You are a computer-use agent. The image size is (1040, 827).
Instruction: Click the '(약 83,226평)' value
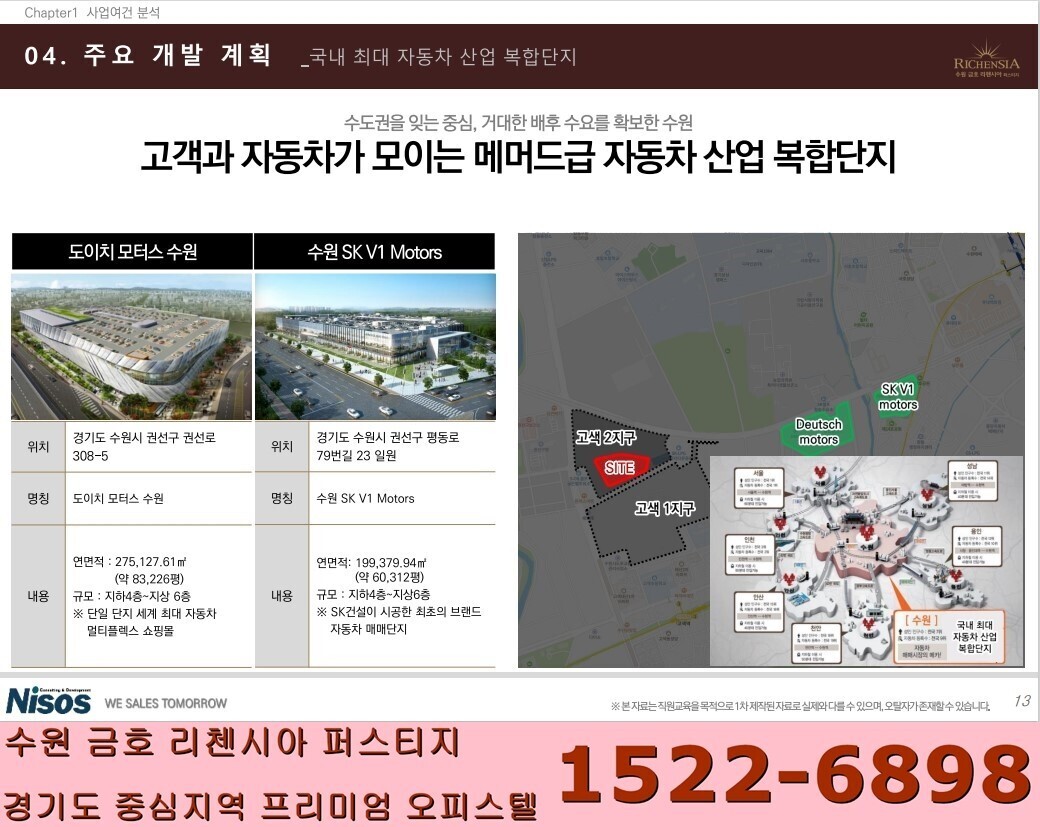(150, 578)
